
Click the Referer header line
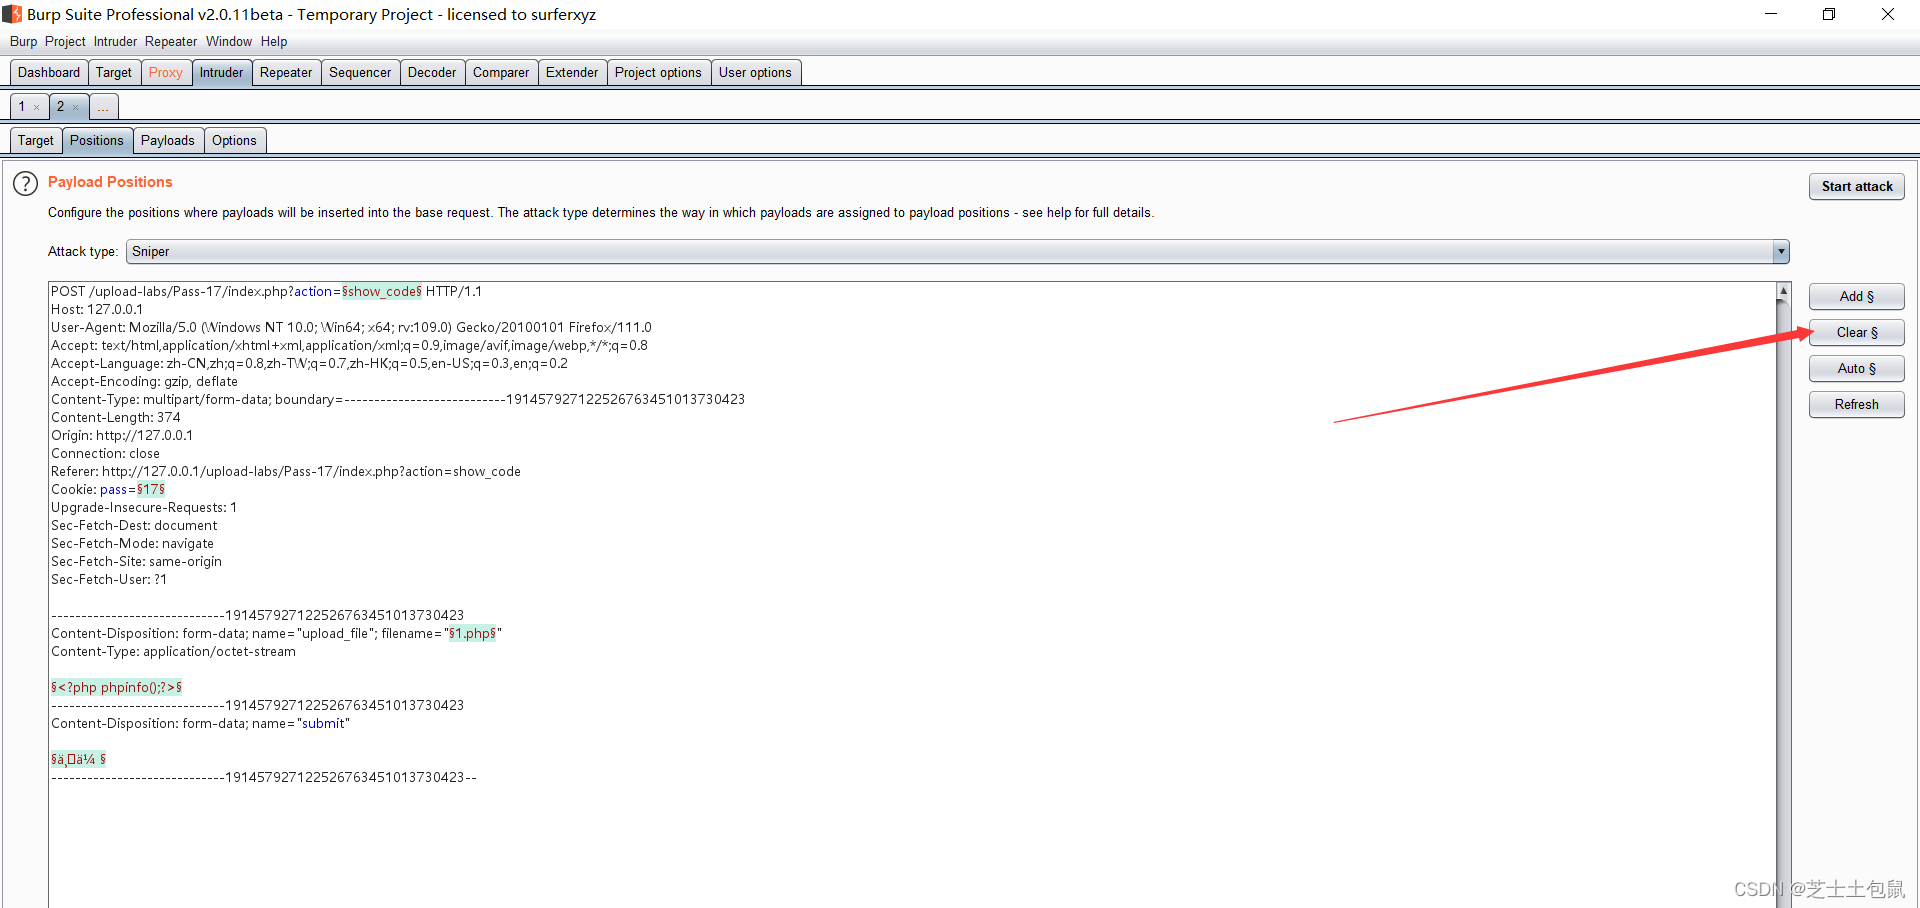click(x=286, y=471)
